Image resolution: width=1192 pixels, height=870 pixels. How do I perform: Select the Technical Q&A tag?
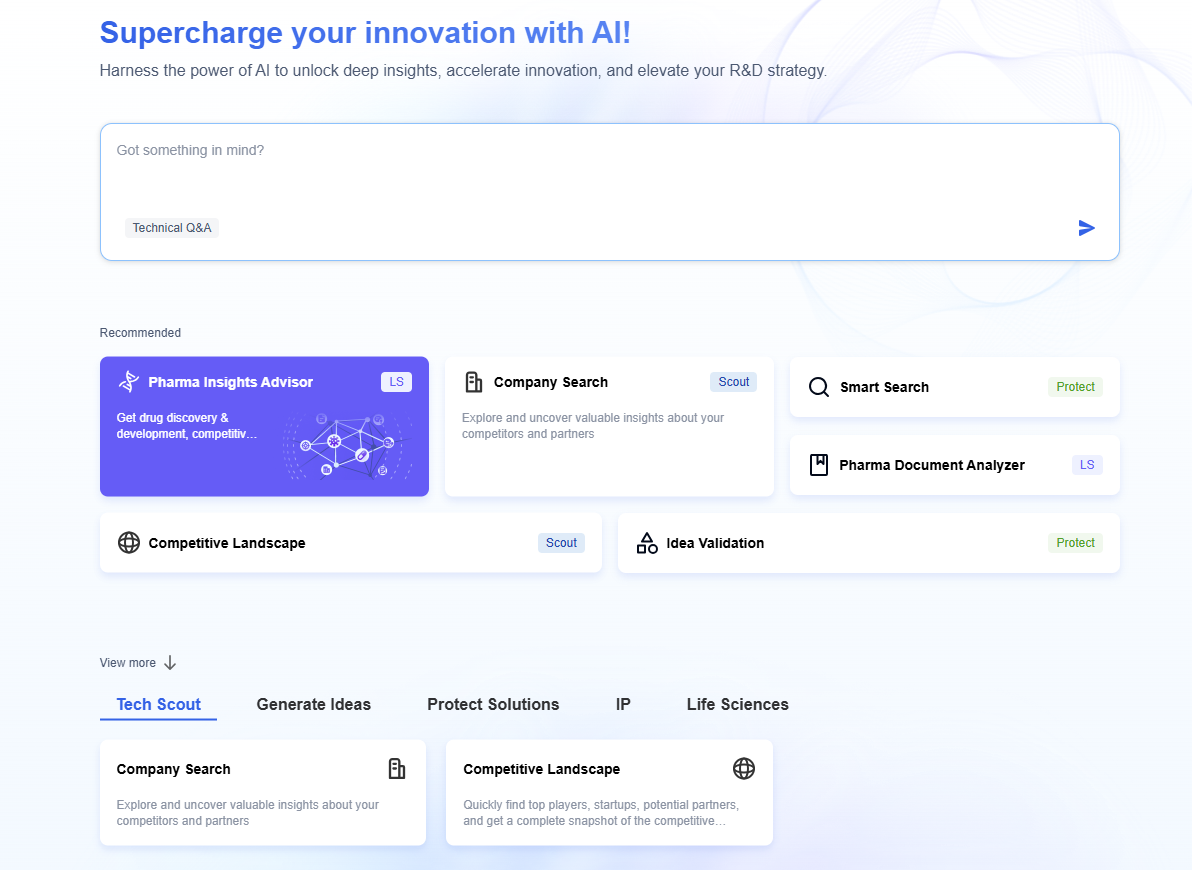(x=172, y=228)
